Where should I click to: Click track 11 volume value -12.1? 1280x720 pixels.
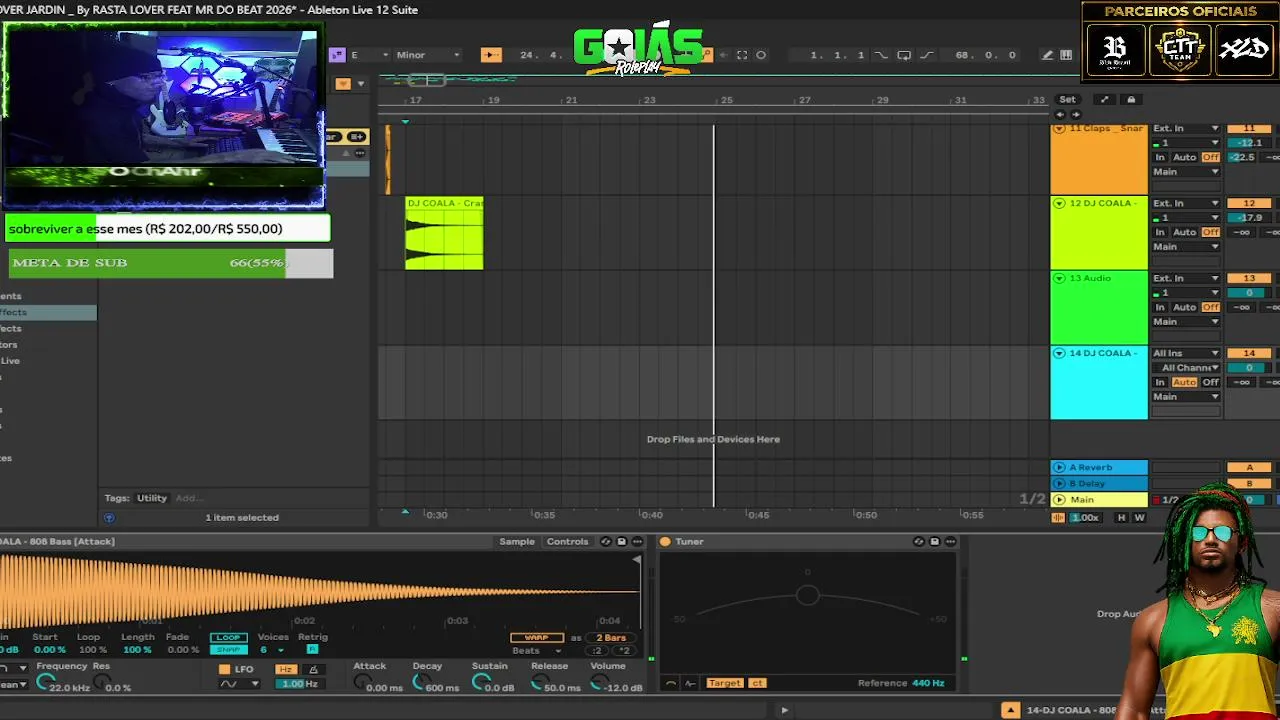tap(1249, 142)
